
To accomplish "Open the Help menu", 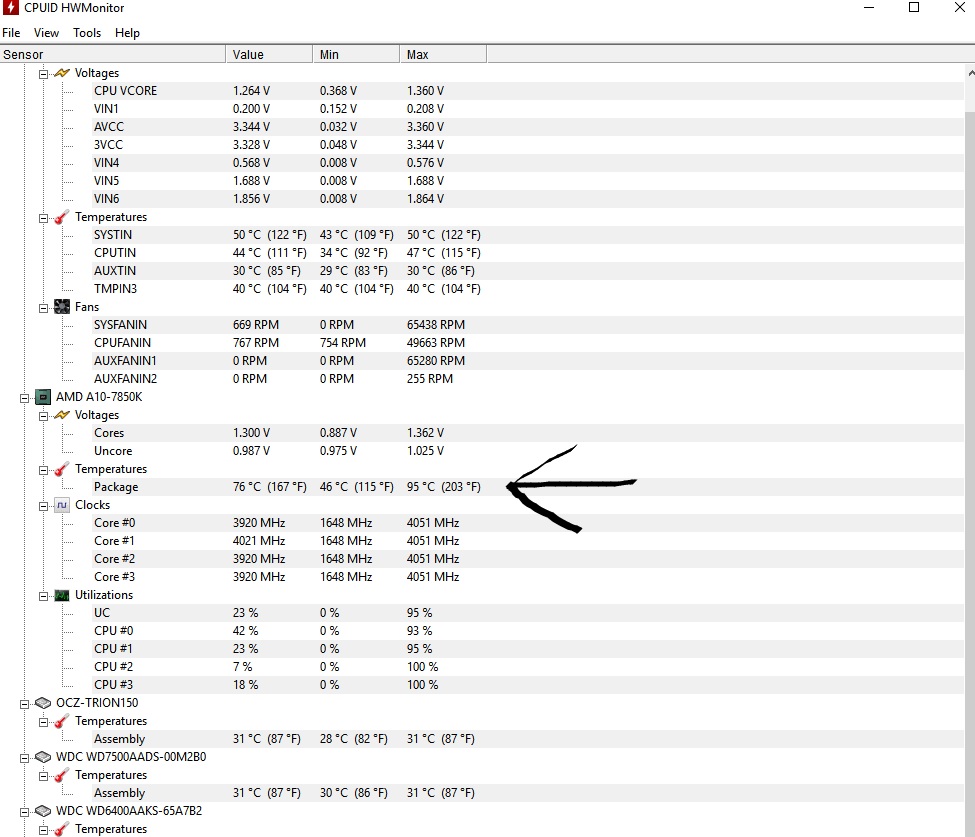I will 127,33.
